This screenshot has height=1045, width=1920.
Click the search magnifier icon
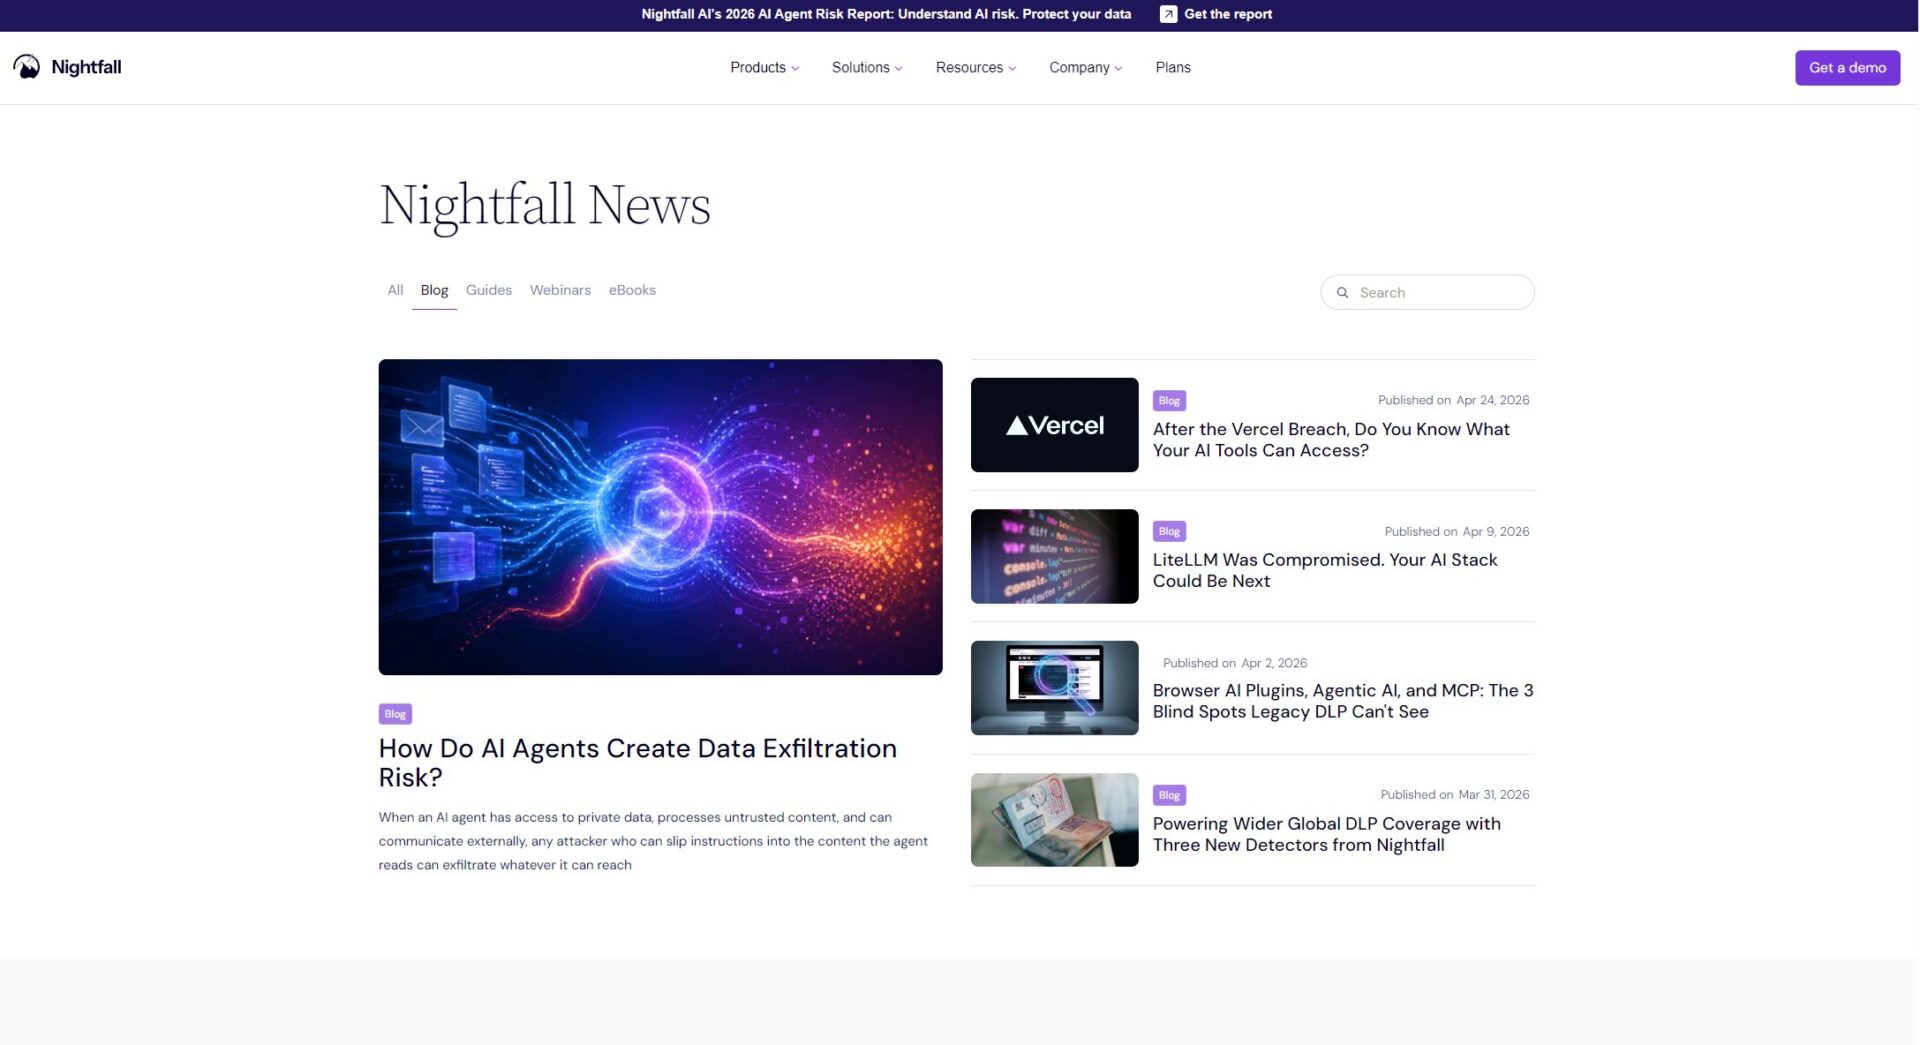(x=1342, y=293)
